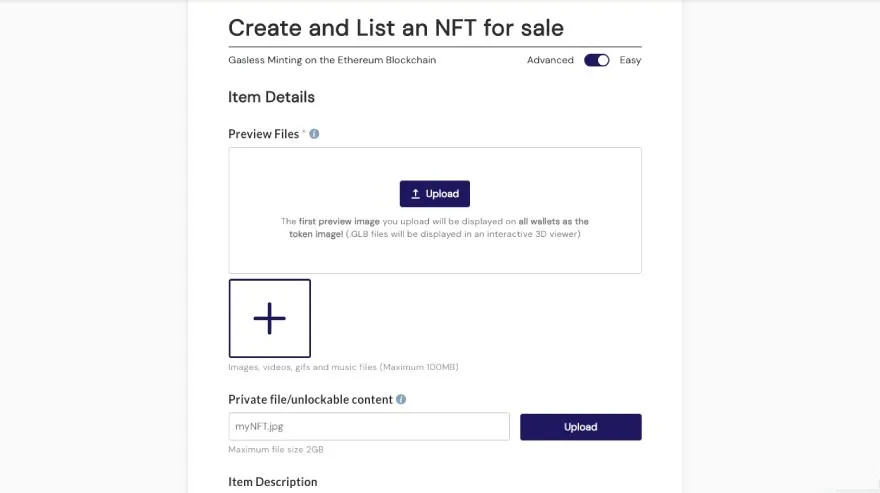Click the Item Details section heading
880x493 pixels.
(271, 97)
